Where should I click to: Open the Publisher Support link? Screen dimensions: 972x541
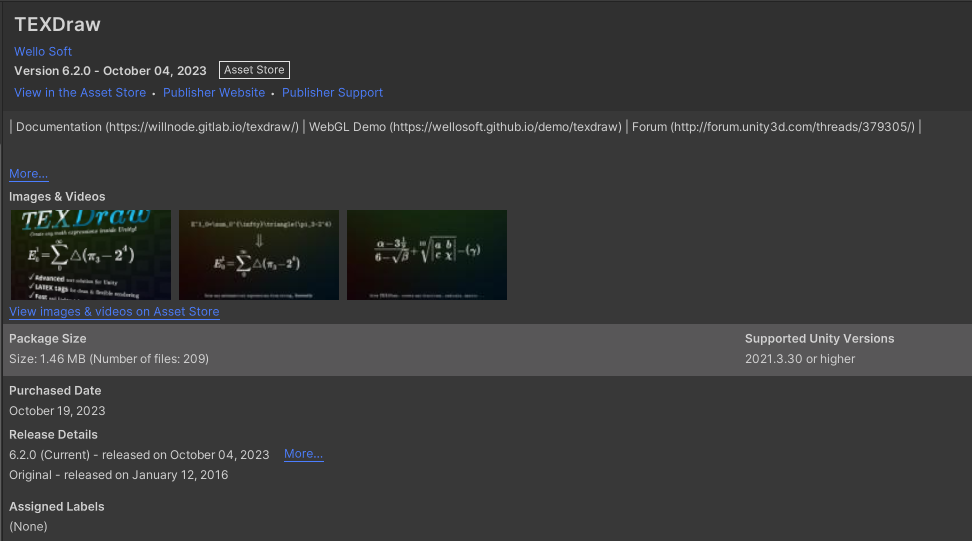(x=332, y=92)
